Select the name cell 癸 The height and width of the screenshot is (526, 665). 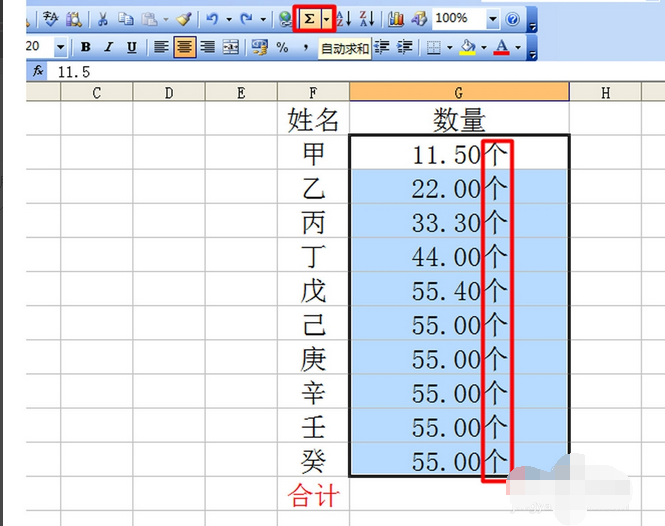[x=313, y=460]
